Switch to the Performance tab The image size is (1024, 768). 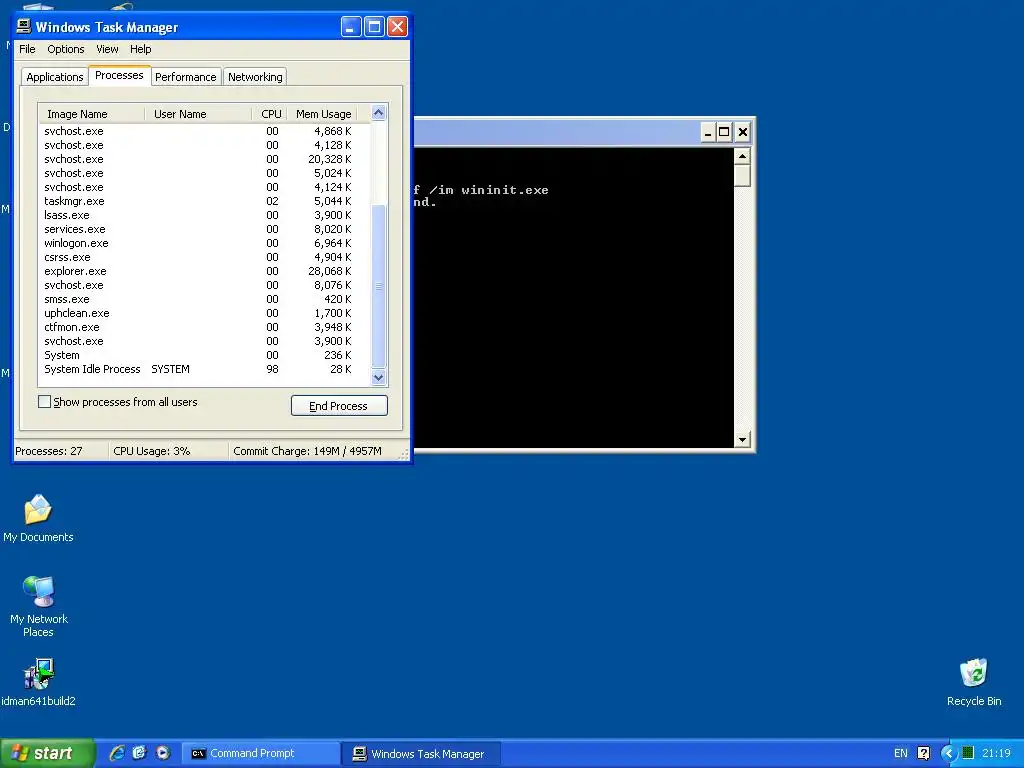point(185,77)
